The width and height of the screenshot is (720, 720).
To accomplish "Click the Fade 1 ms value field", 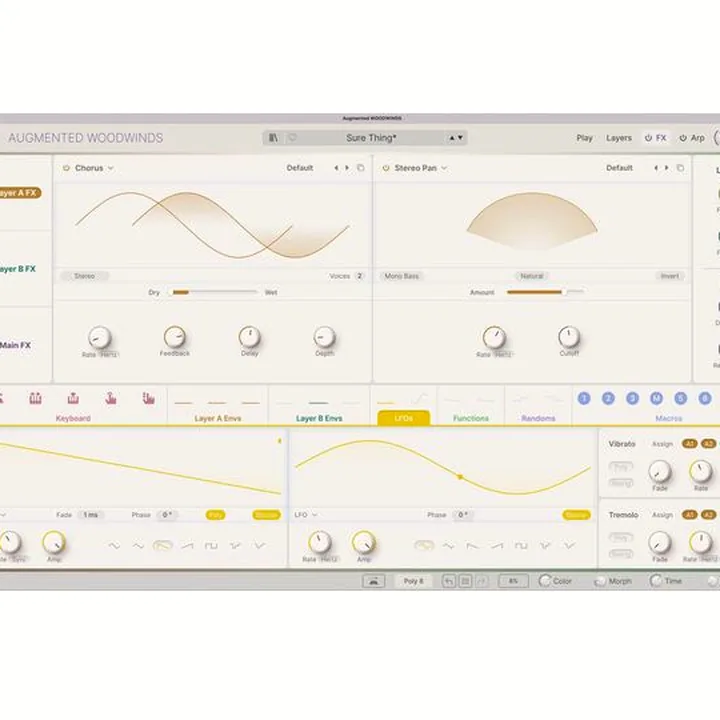I will [90, 515].
